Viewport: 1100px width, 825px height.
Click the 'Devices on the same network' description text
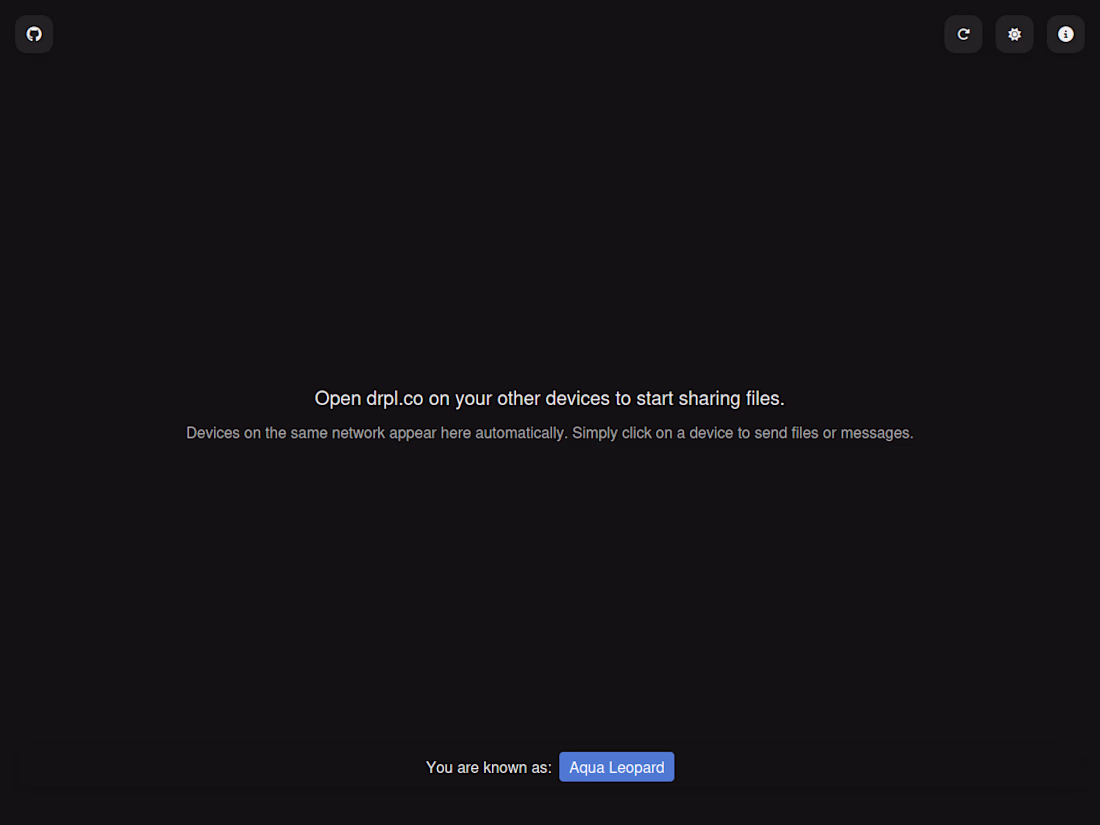click(x=549, y=433)
